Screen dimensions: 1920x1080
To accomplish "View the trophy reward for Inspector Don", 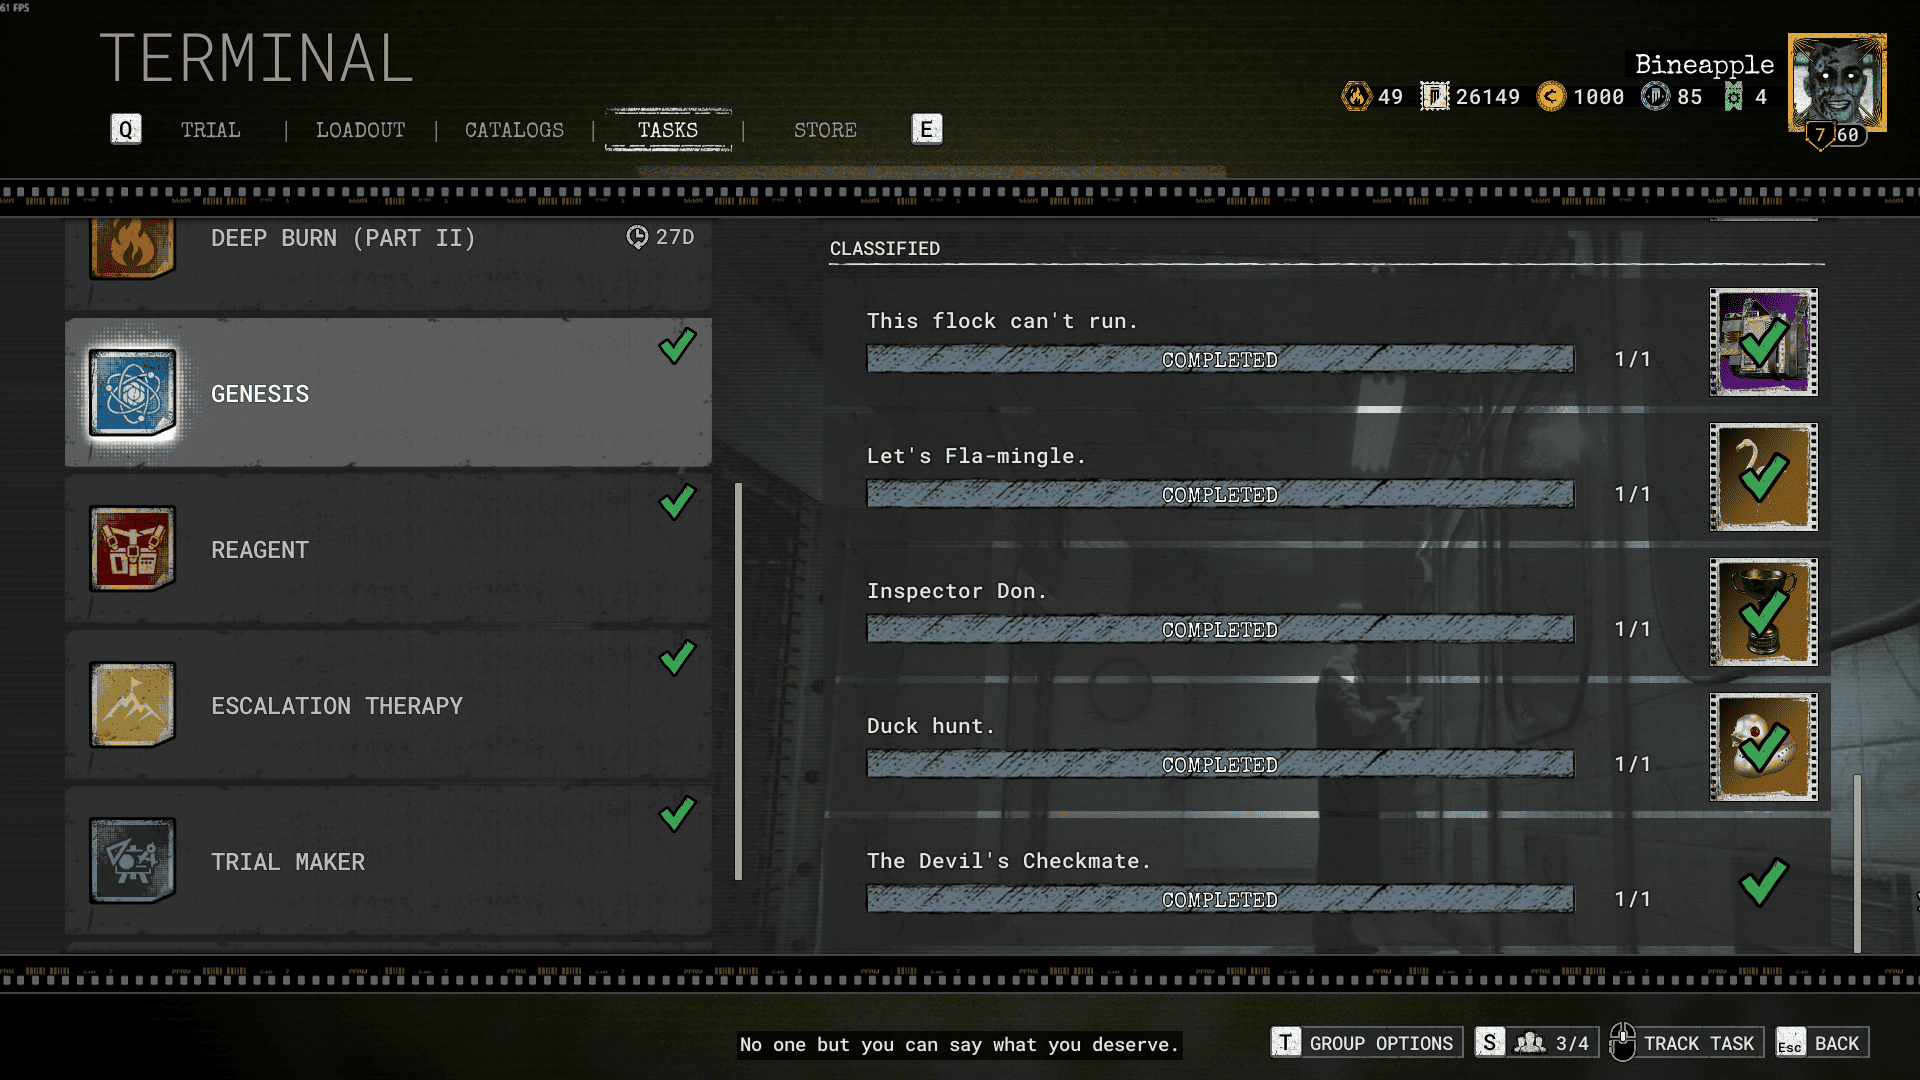I will click(x=1763, y=612).
